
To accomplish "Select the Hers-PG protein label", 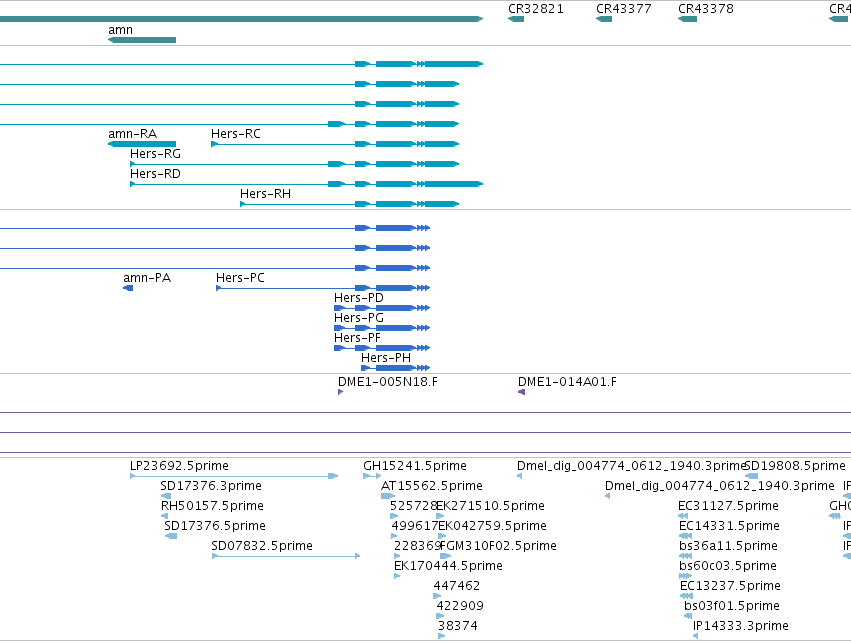I will tap(359, 318).
